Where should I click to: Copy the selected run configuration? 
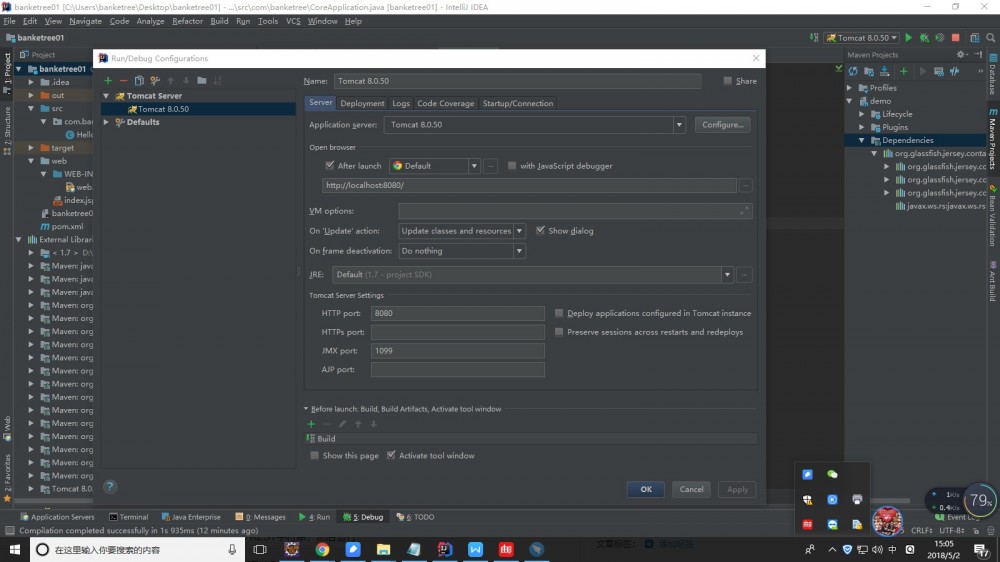[x=139, y=80]
